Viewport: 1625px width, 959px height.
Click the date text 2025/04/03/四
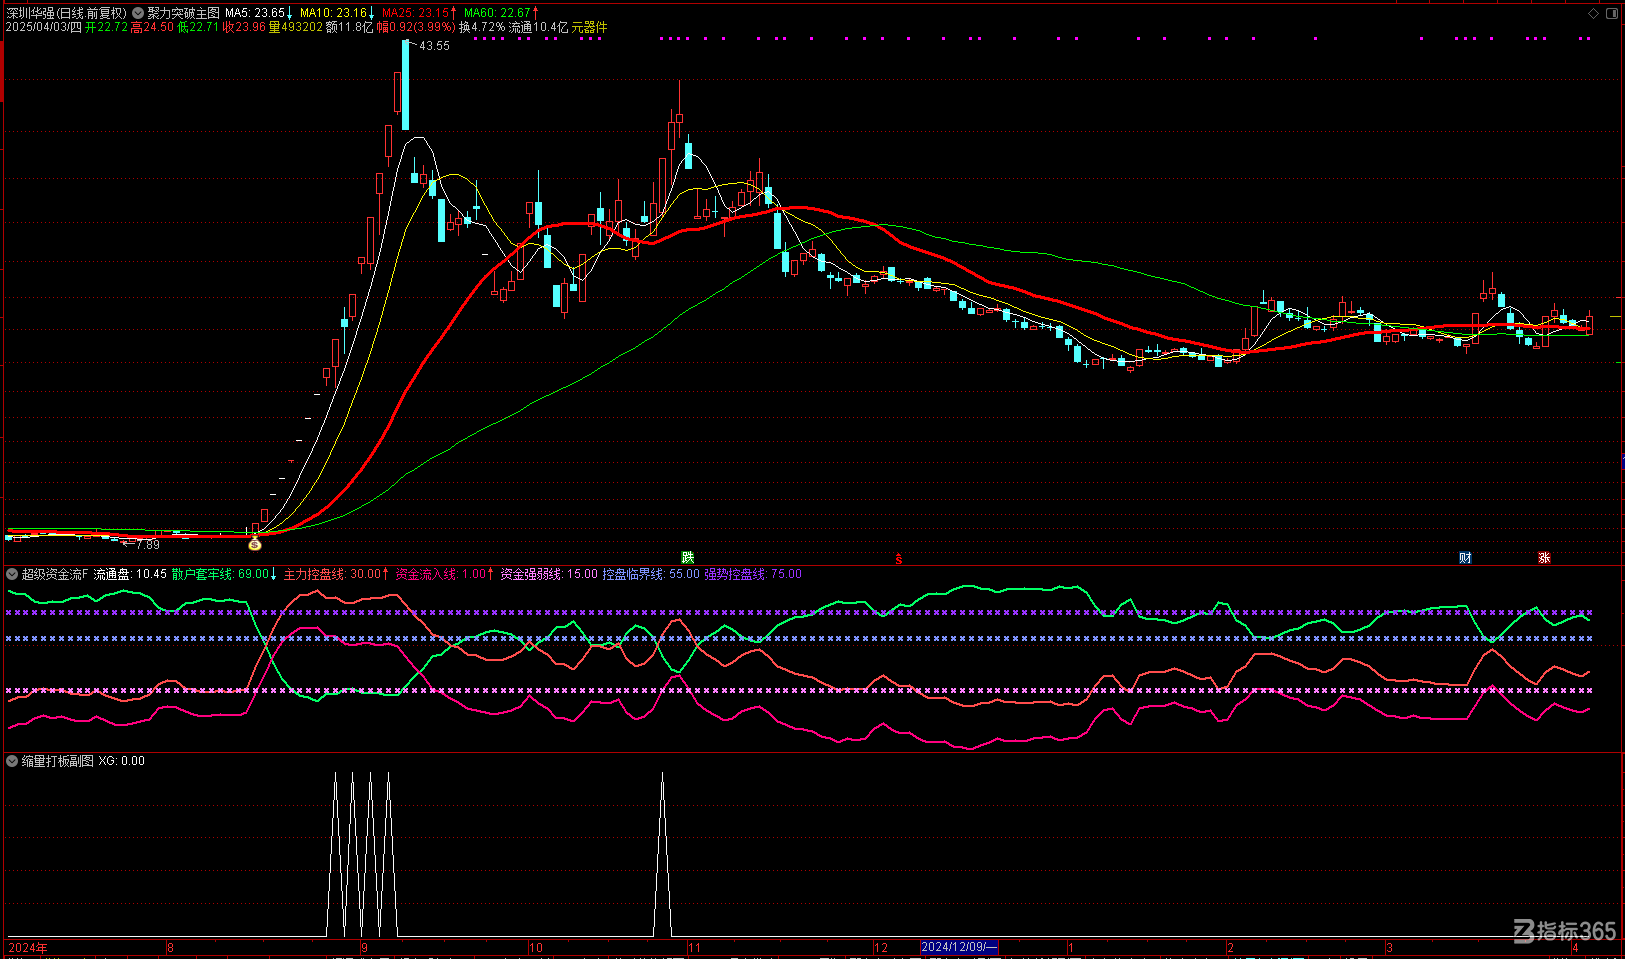coord(44,27)
